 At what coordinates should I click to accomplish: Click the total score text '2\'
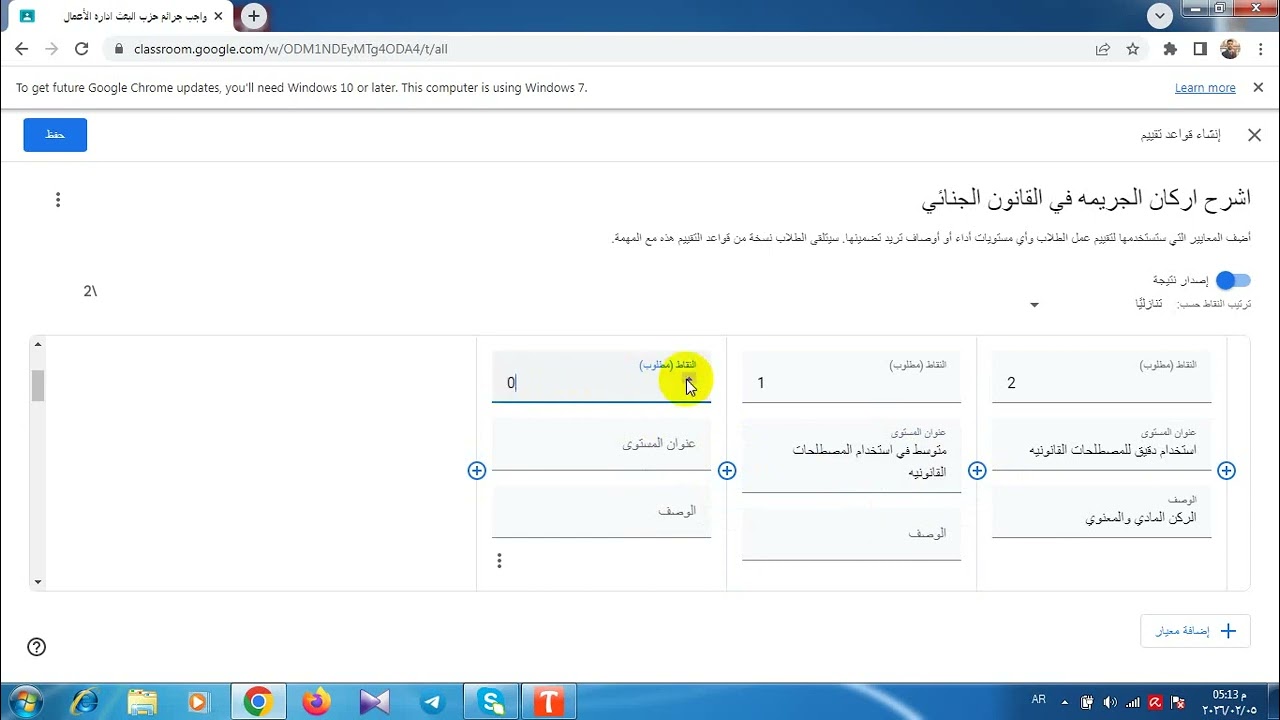tap(90, 291)
